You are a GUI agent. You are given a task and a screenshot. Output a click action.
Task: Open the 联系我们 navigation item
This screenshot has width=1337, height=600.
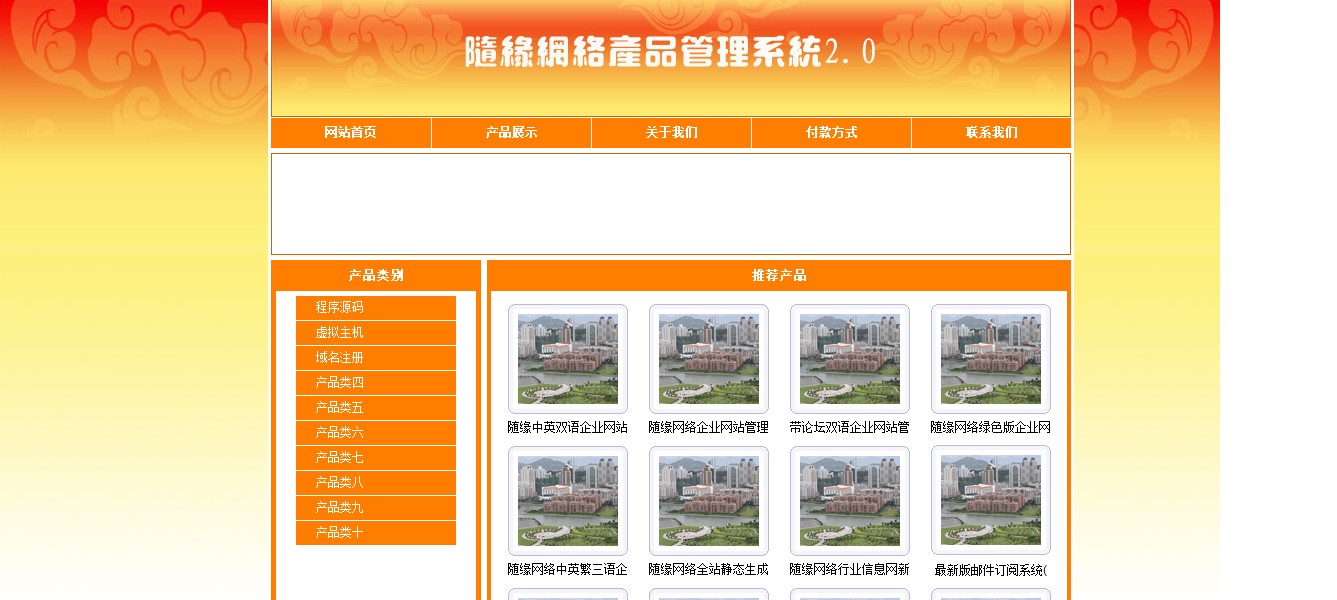pyautogui.click(x=991, y=133)
